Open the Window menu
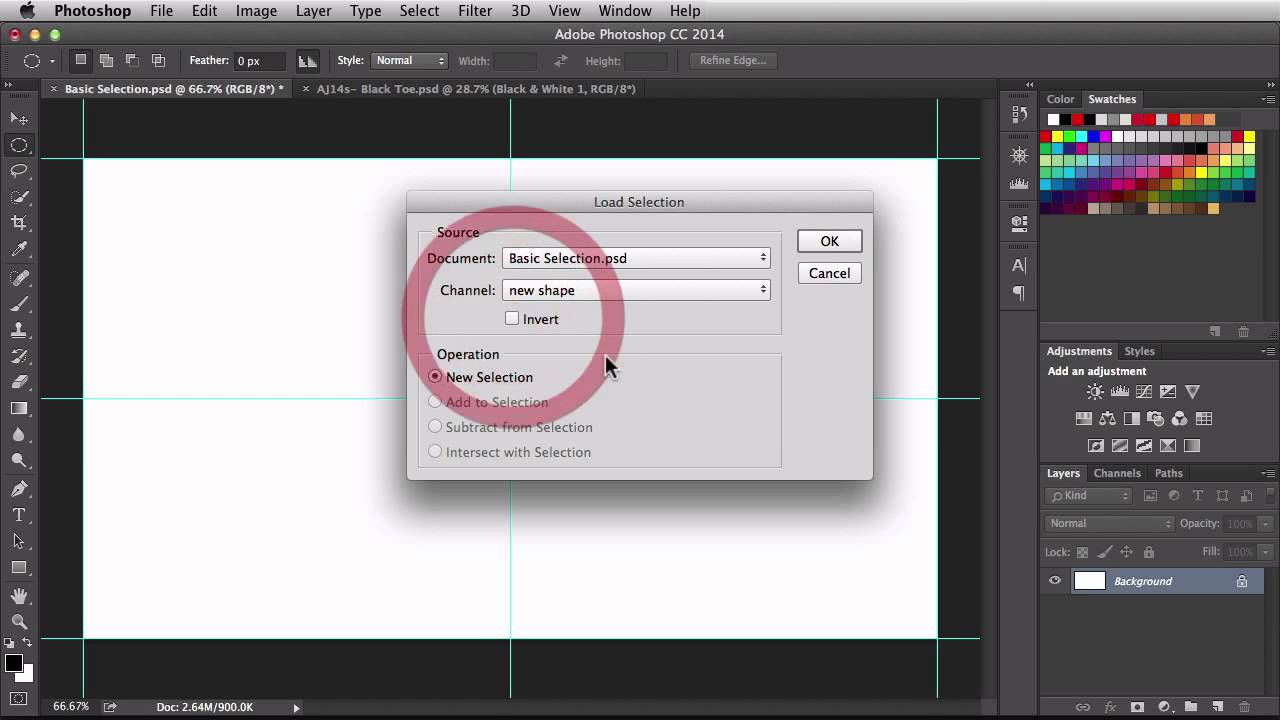Image resolution: width=1280 pixels, height=720 pixels. 625,11
